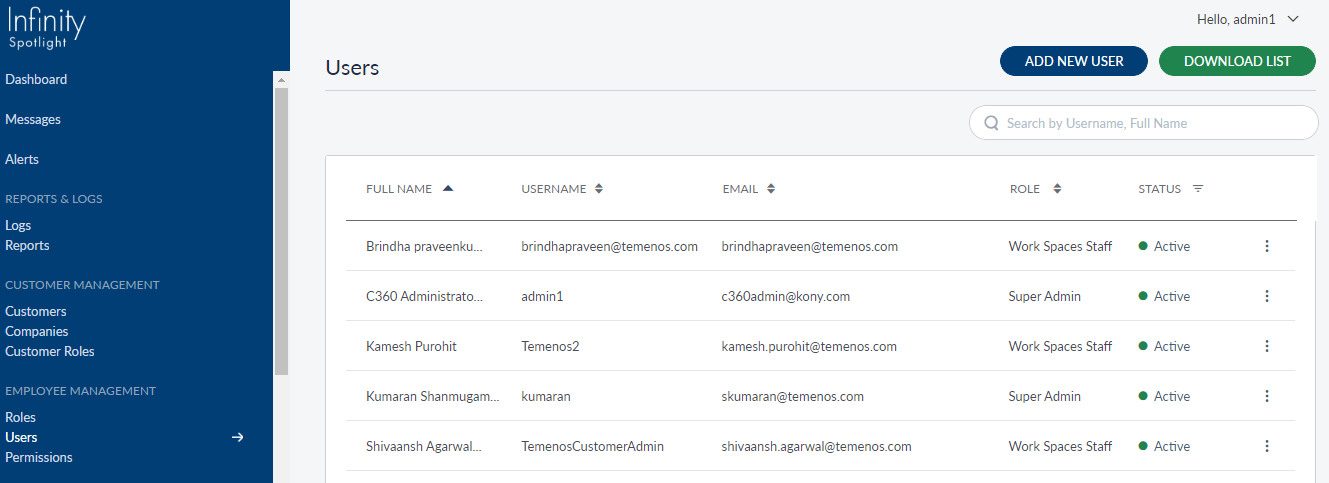Click the Download List button
This screenshot has width=1329, height=483.
pyautogui.click(x=1237, y=61)
